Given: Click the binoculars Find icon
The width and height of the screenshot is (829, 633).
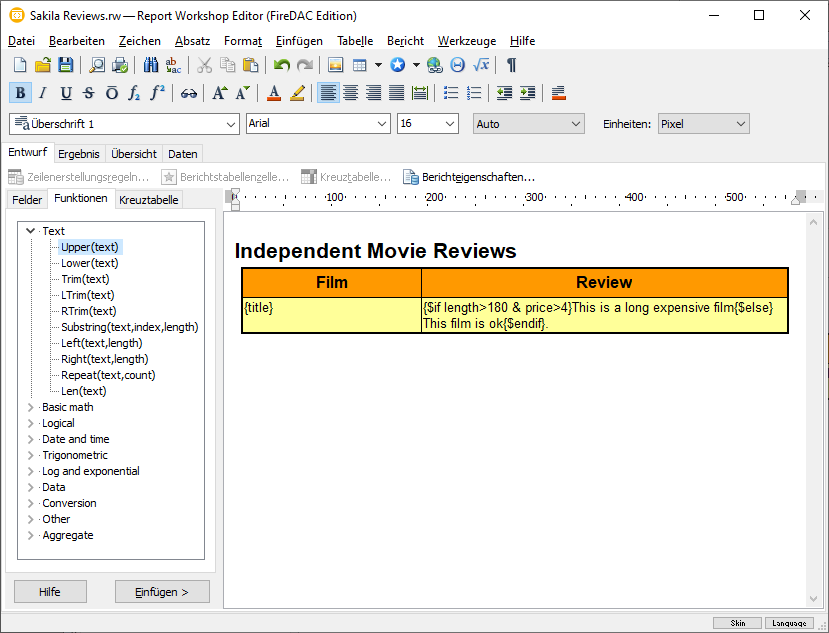Looking at the screenshot, I should [151, 65].
